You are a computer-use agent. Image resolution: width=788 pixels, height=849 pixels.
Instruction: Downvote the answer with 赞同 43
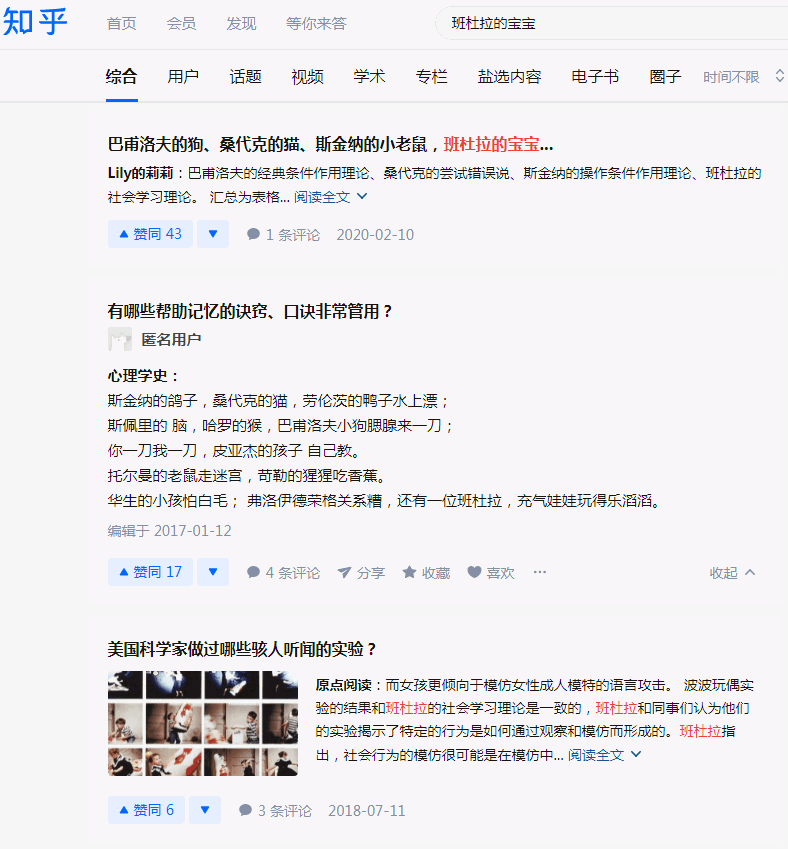[213, 234]
